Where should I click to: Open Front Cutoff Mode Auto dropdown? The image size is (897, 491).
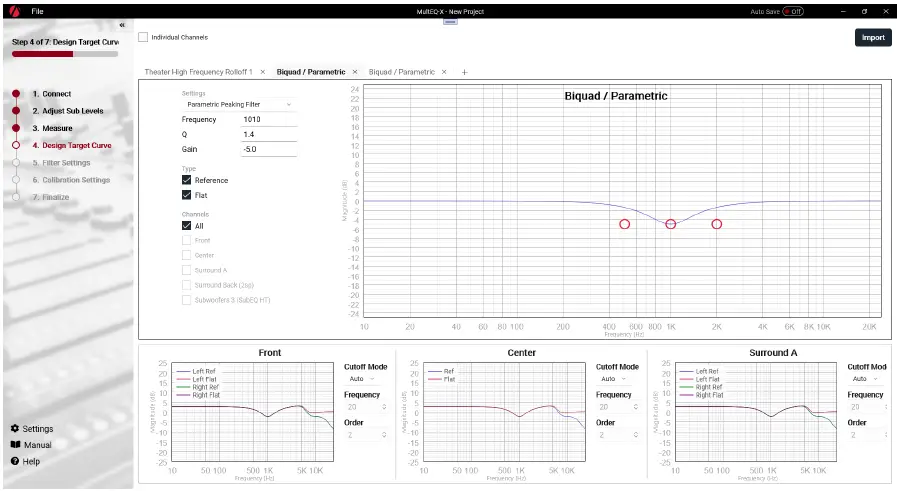pyautogui.click(x=362, y=379)
